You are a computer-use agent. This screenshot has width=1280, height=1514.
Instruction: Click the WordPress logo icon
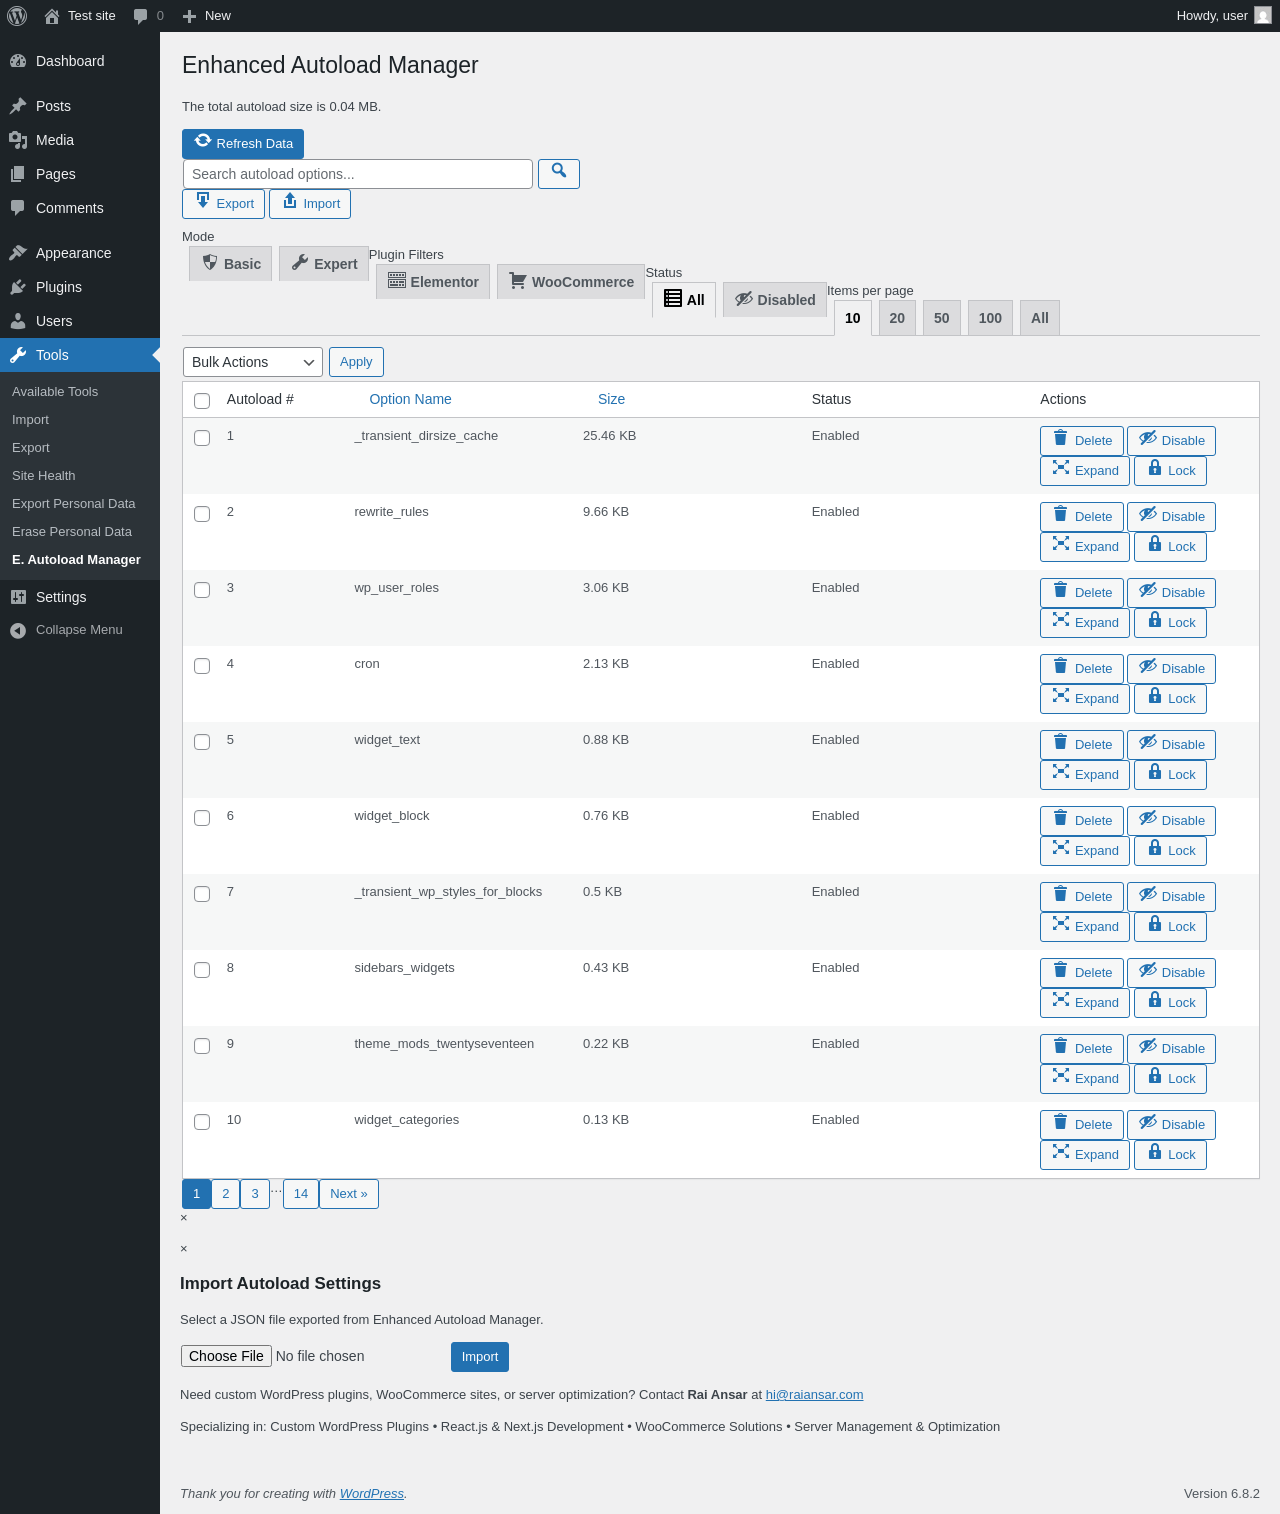coord(17,16)
